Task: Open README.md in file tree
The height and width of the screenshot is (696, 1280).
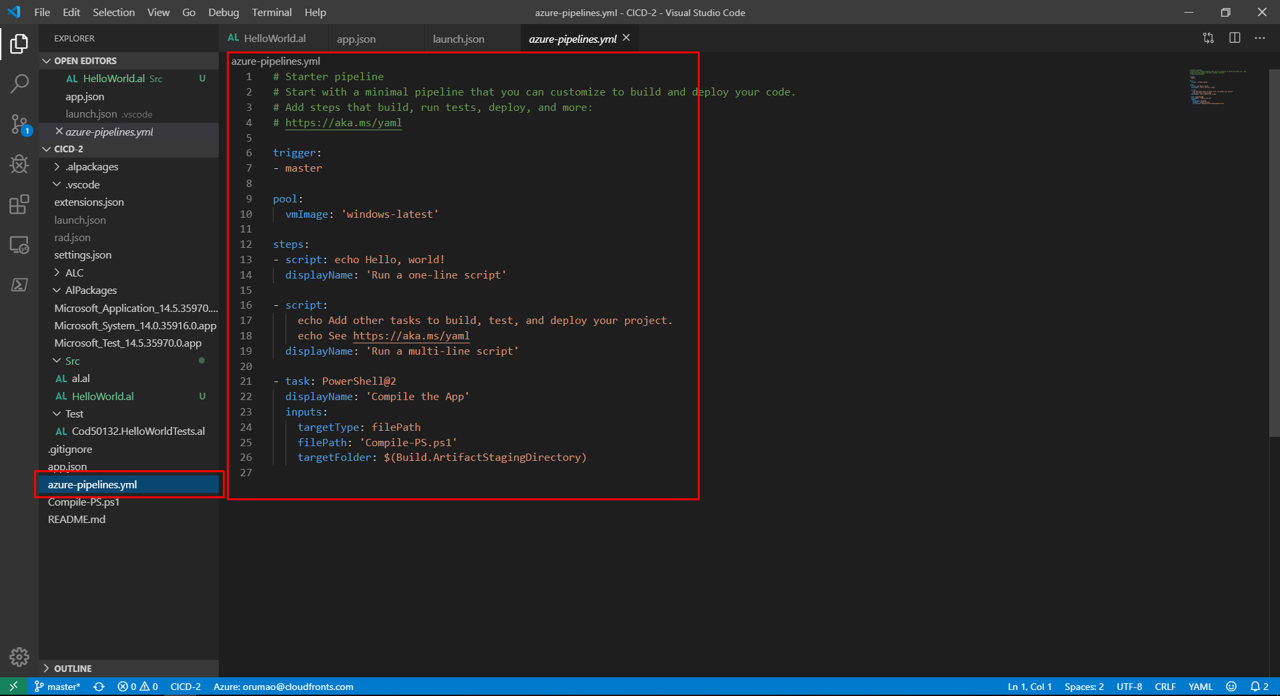Action: [x=77, y=520]
